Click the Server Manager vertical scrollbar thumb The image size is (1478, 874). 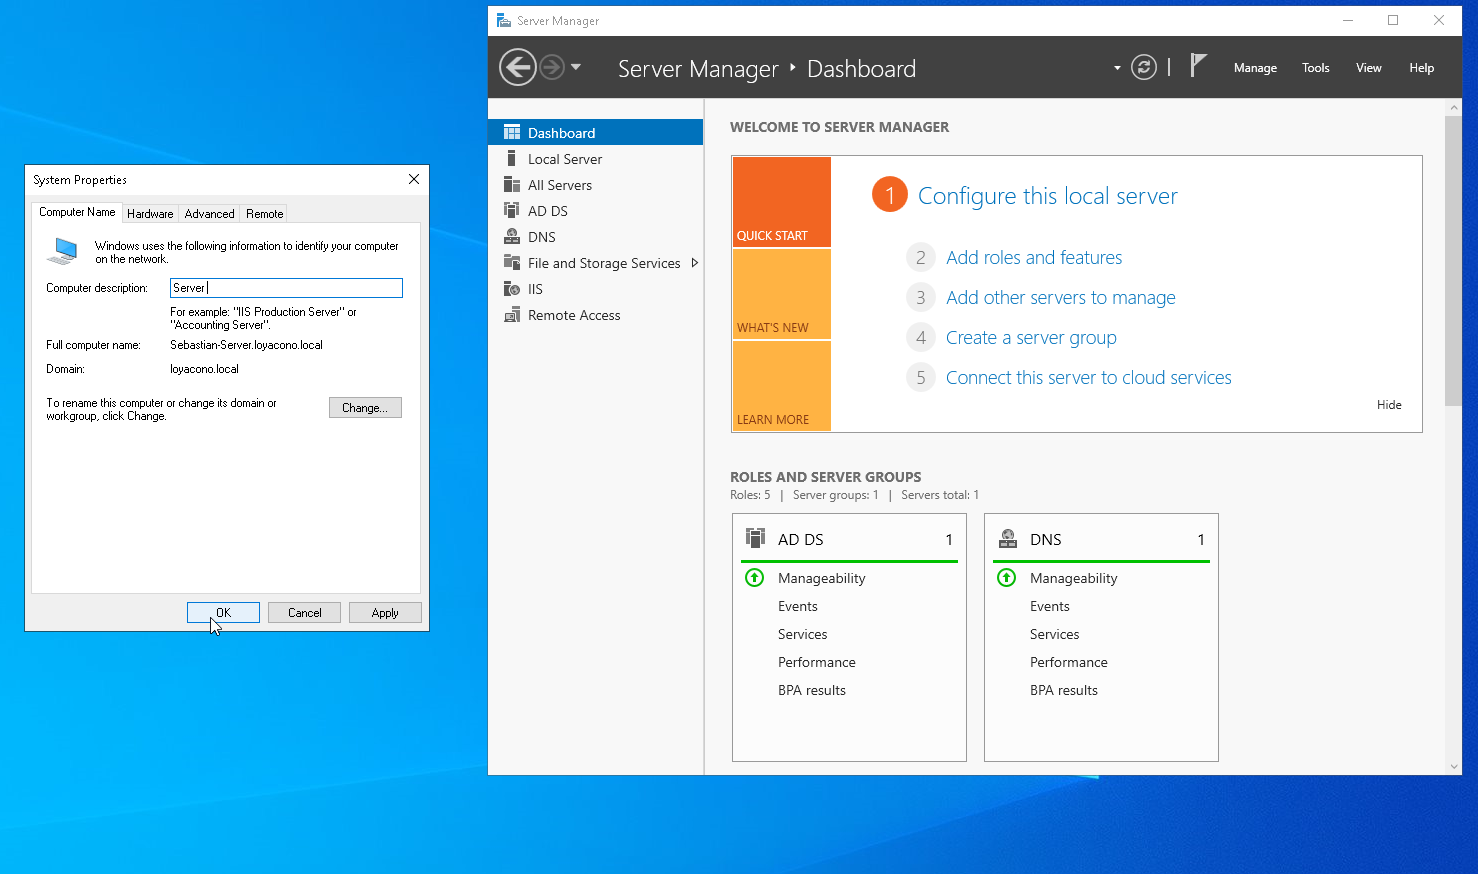1453,260
